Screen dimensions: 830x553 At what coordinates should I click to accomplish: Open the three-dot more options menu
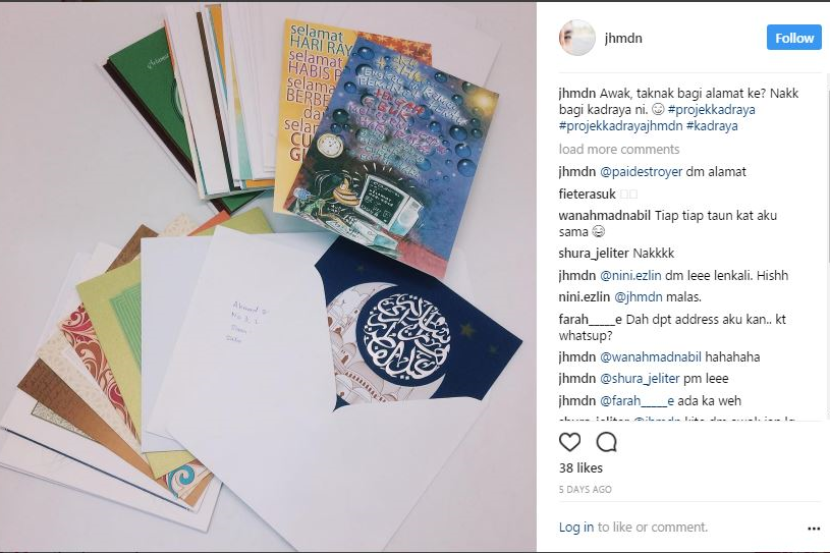tap(814, 529)
